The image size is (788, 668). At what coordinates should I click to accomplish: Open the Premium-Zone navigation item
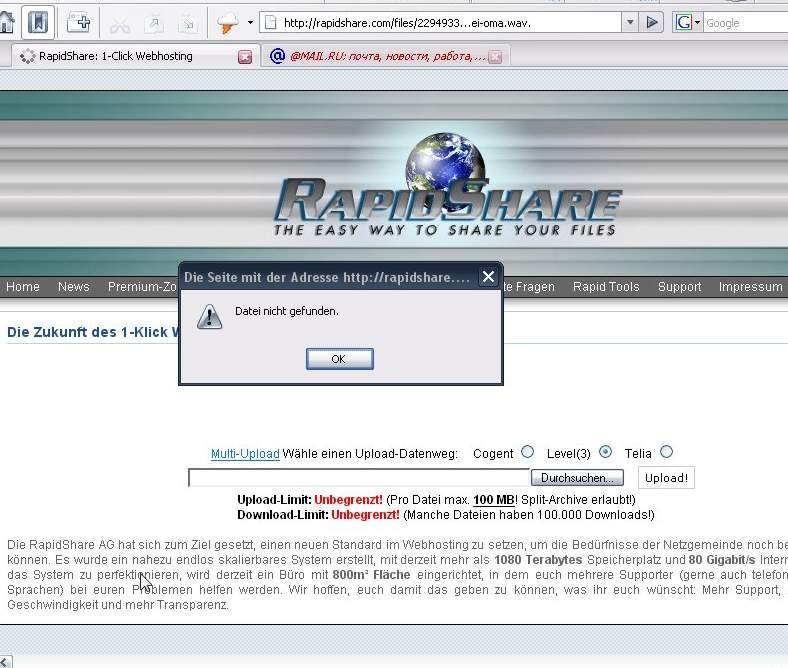(x=143, y=287)
